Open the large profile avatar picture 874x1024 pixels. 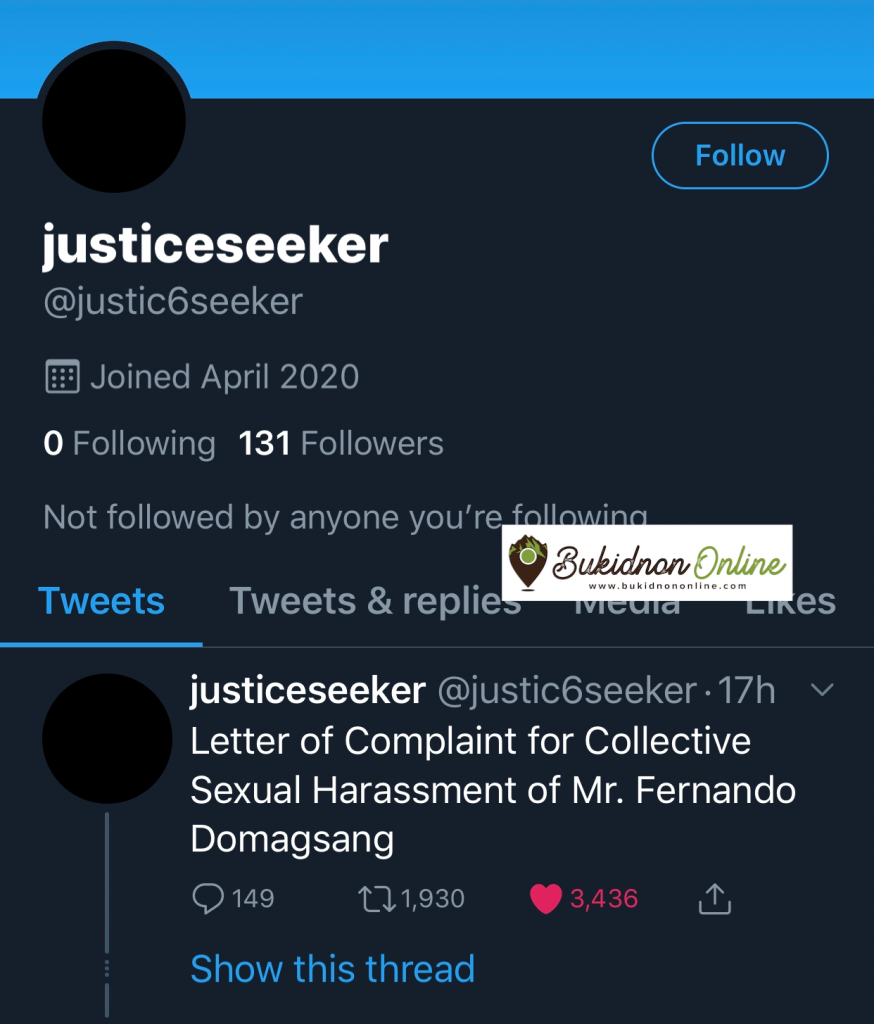coord(114,120)
